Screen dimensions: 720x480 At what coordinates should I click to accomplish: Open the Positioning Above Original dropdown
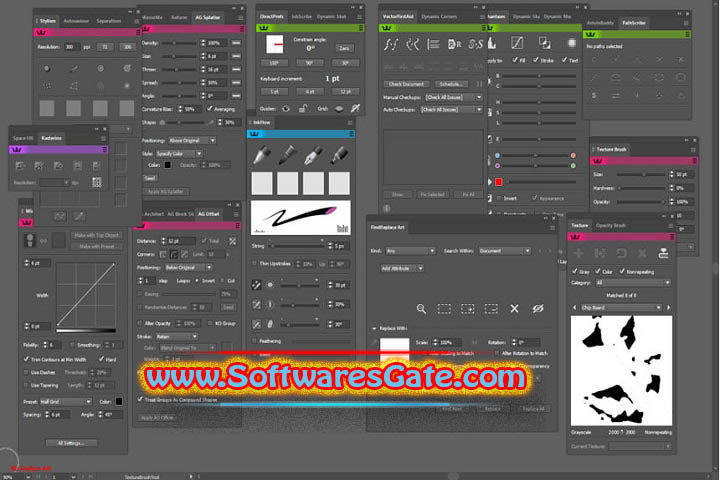pos(192,140)
